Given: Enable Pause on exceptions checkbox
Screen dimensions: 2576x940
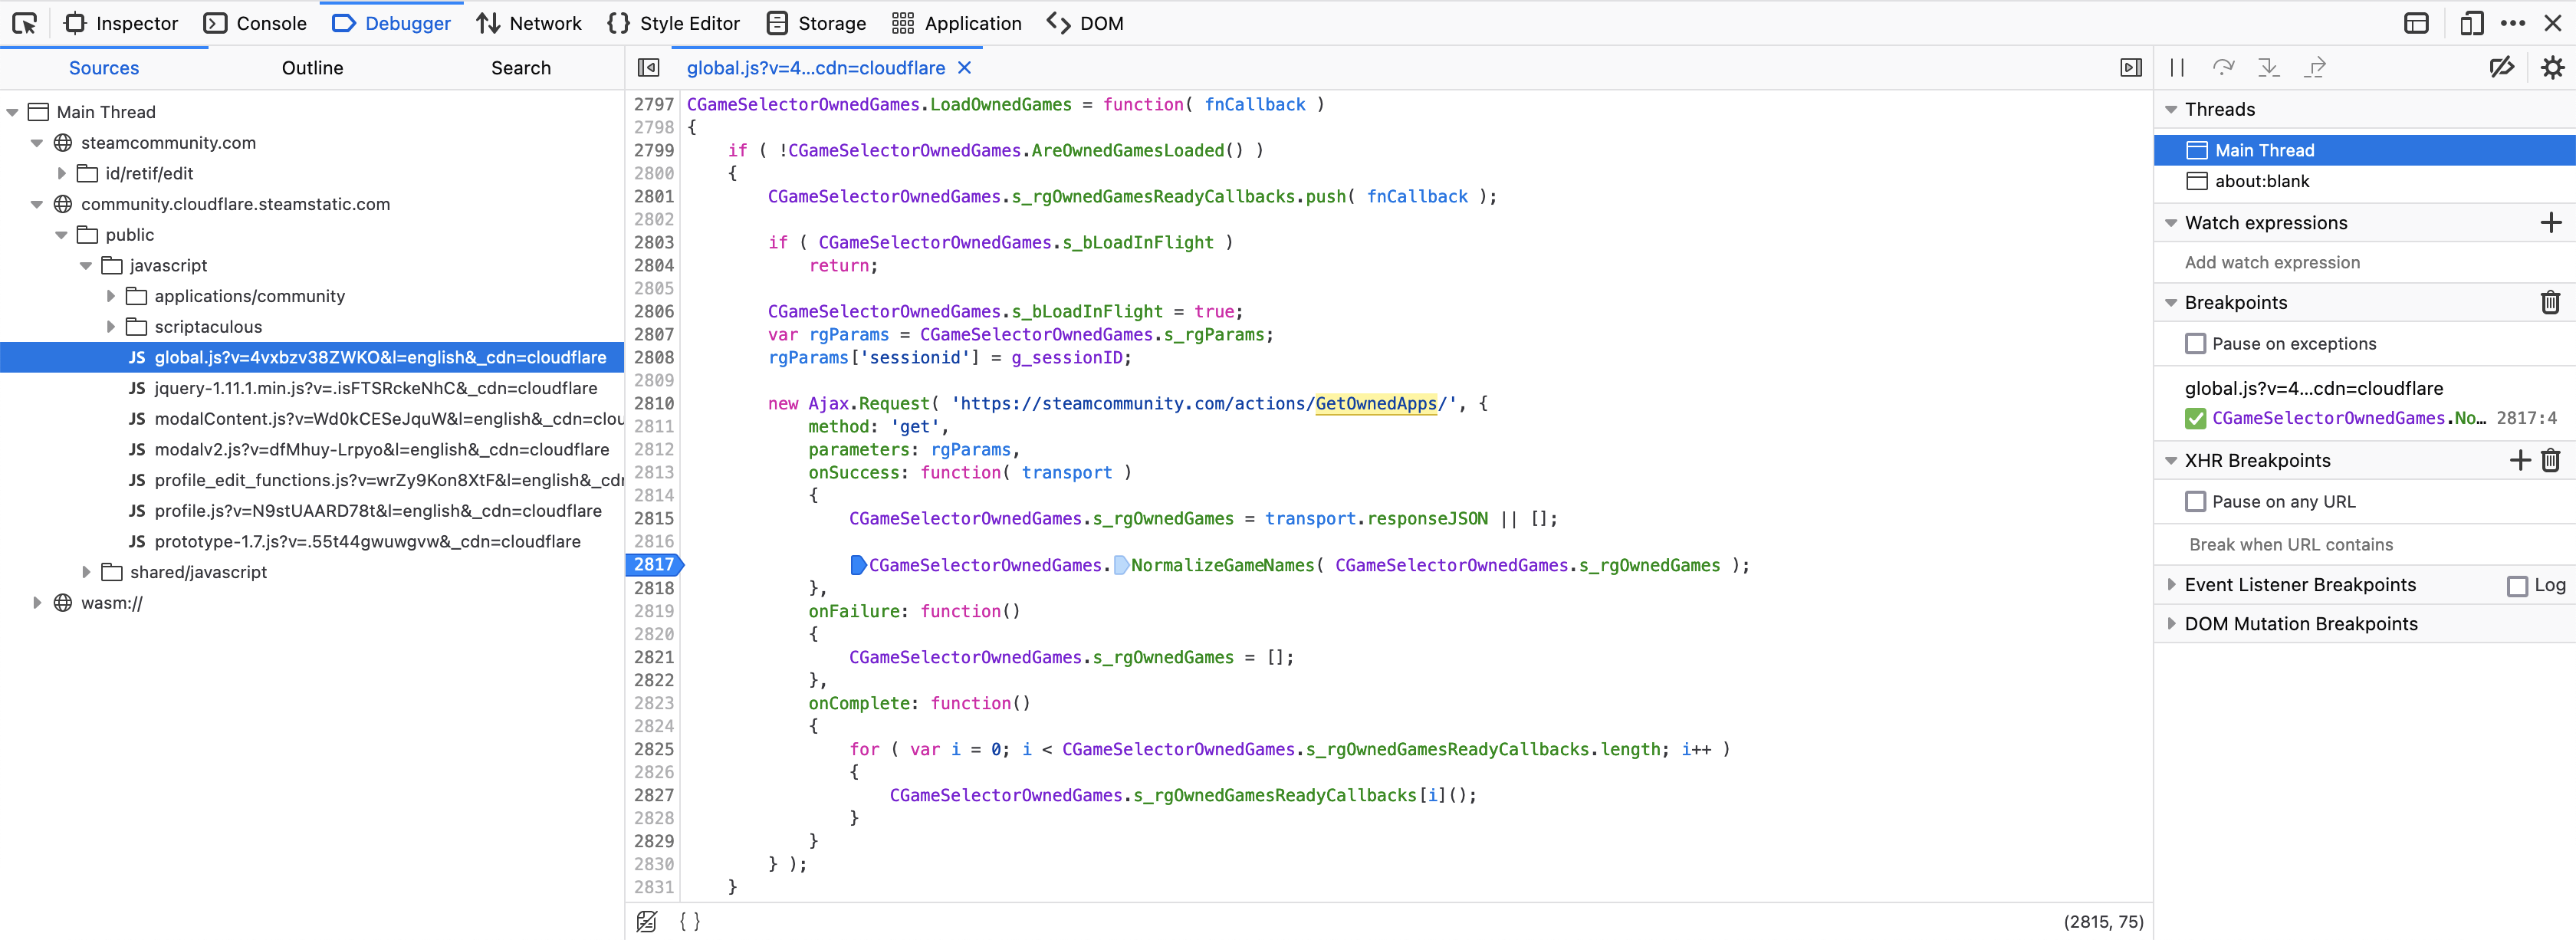Looking at the screenshot, I should (2195, 344).
